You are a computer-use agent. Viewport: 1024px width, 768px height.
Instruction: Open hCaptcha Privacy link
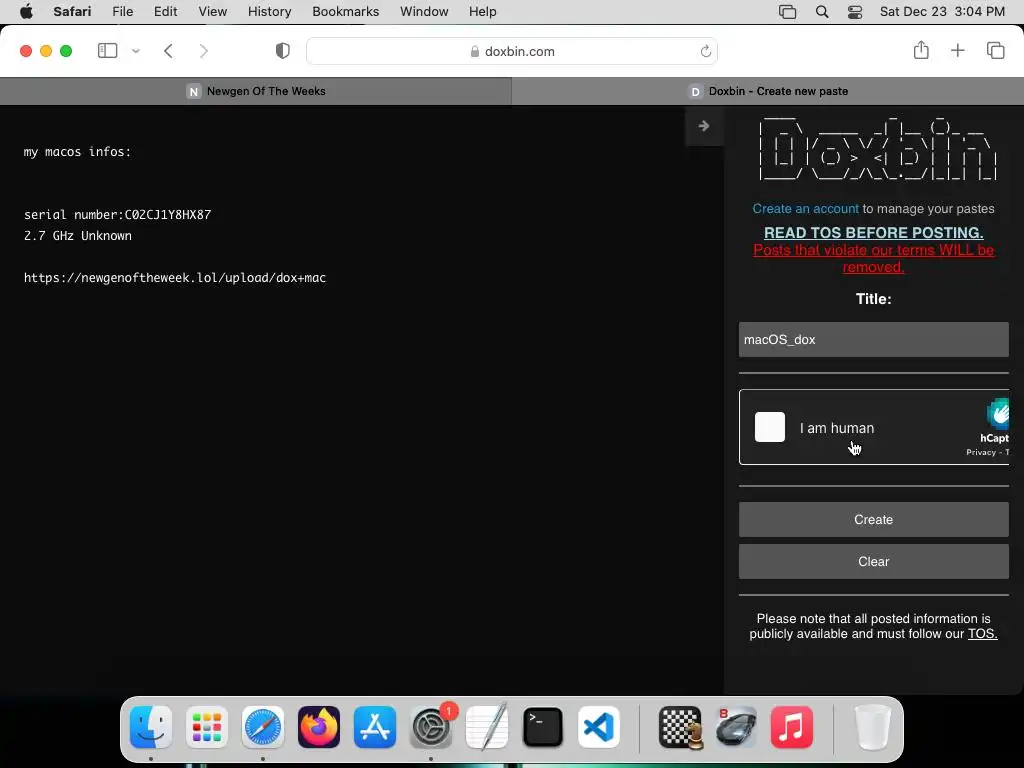click(x=981, y=452)
